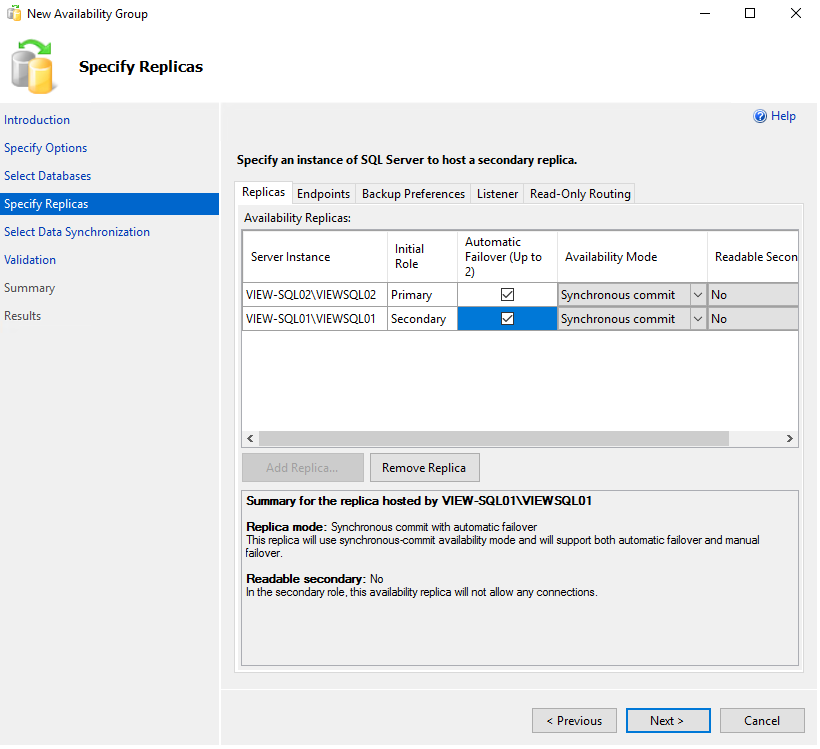Viewport: 820px width, 749px height.
Task: Switch to the Backup Preferences tab
Action: [x=413, y=194]
